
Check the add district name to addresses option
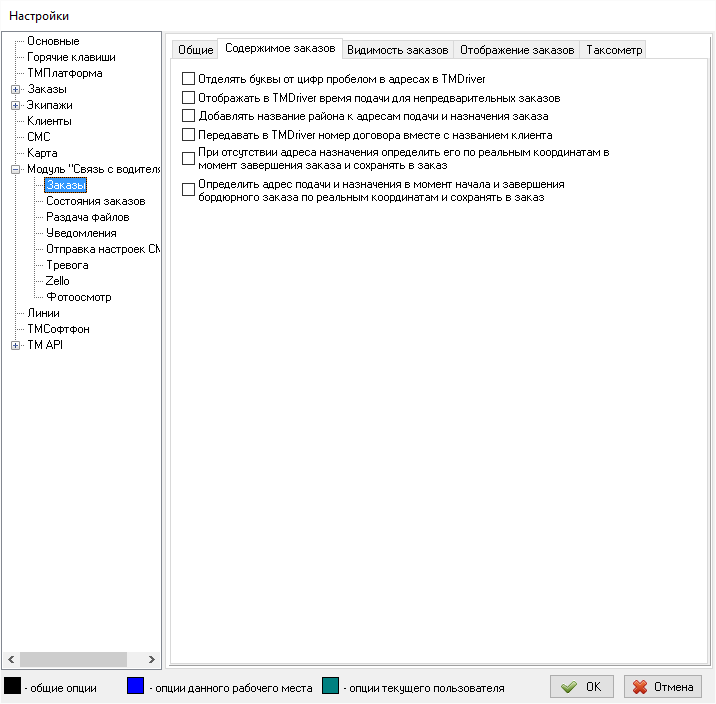189,116
